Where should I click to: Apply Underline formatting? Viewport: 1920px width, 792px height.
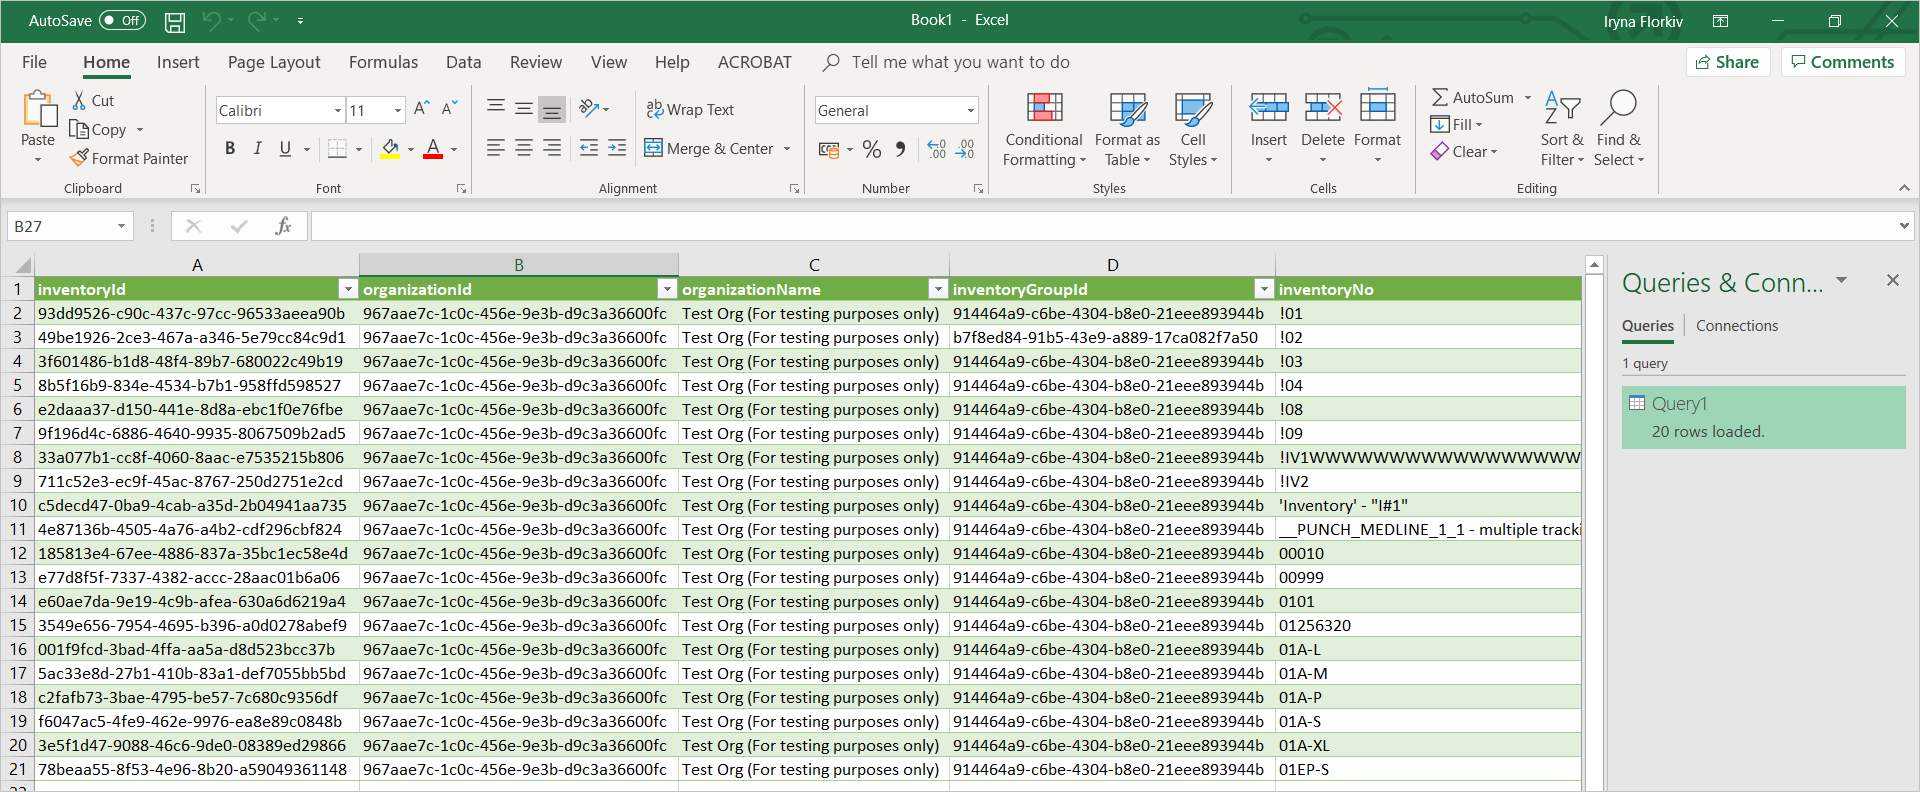[285, 149]
